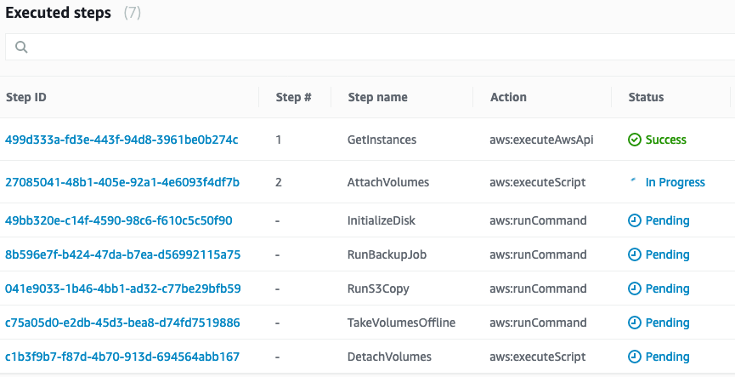Click aws:executeAwsApi action text

point(541,140)
